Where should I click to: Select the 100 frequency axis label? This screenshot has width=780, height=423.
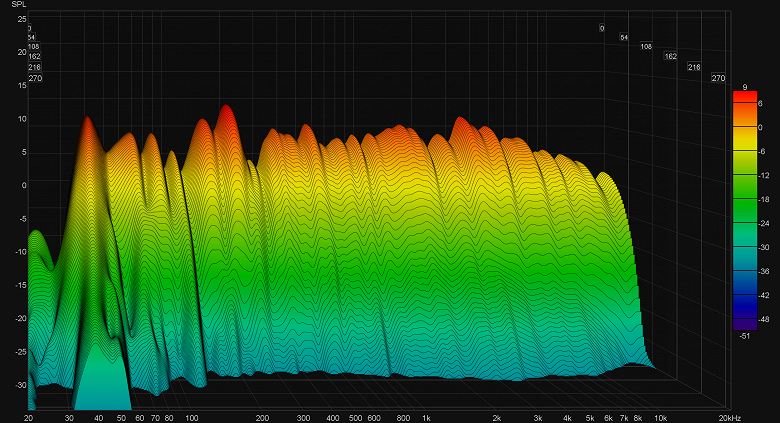click(192, 418)
